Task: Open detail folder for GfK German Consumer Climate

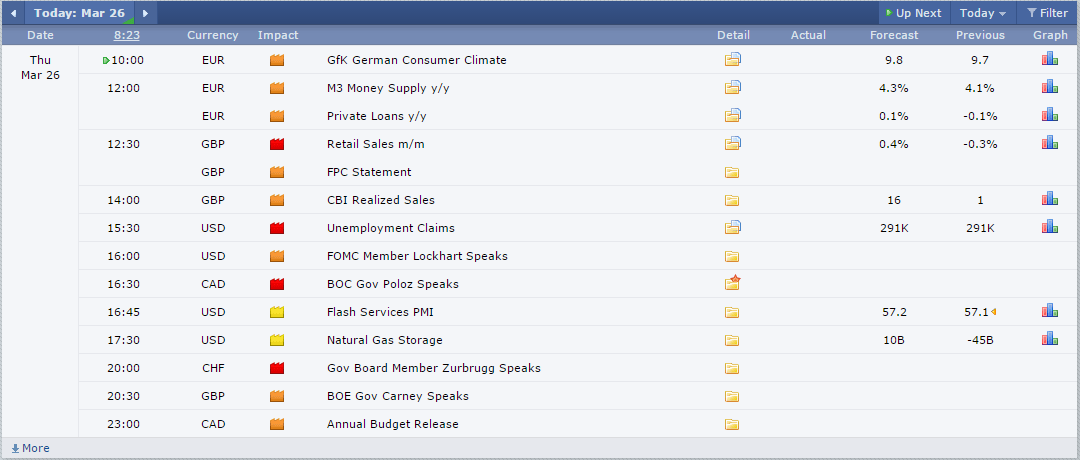Action: (732, 60)
